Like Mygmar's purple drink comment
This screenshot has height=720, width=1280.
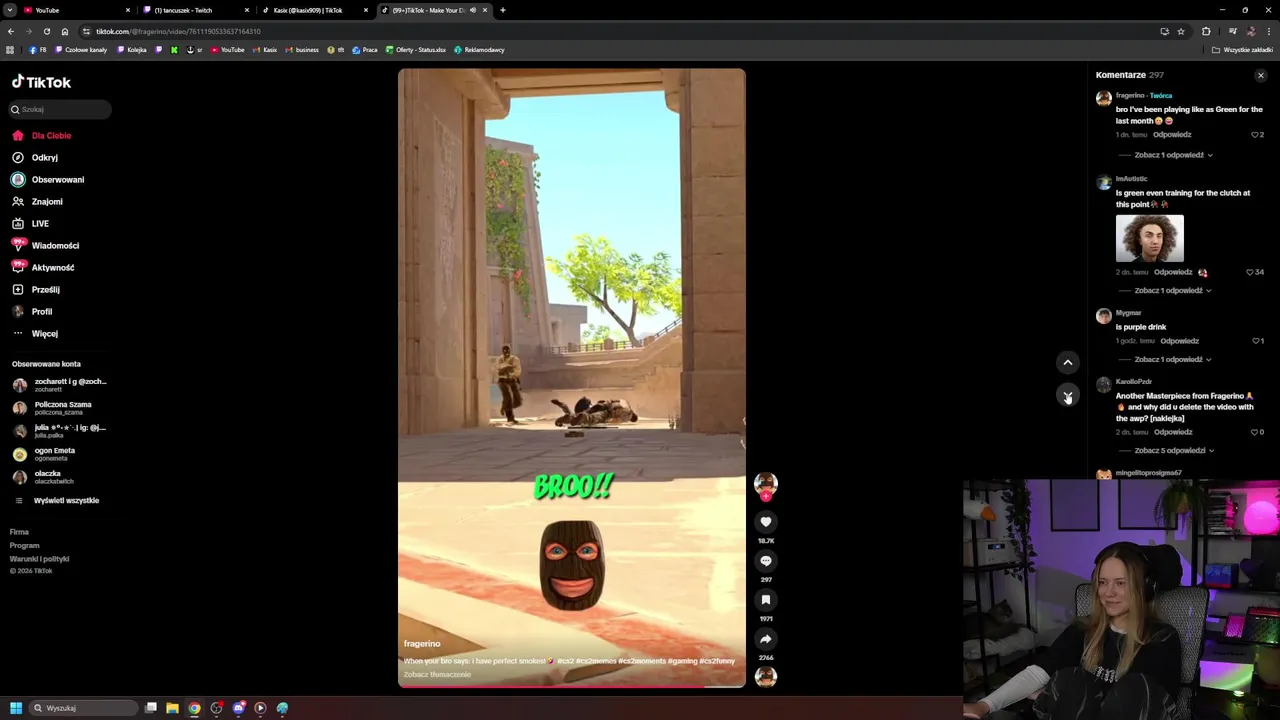coord(1256,341)
